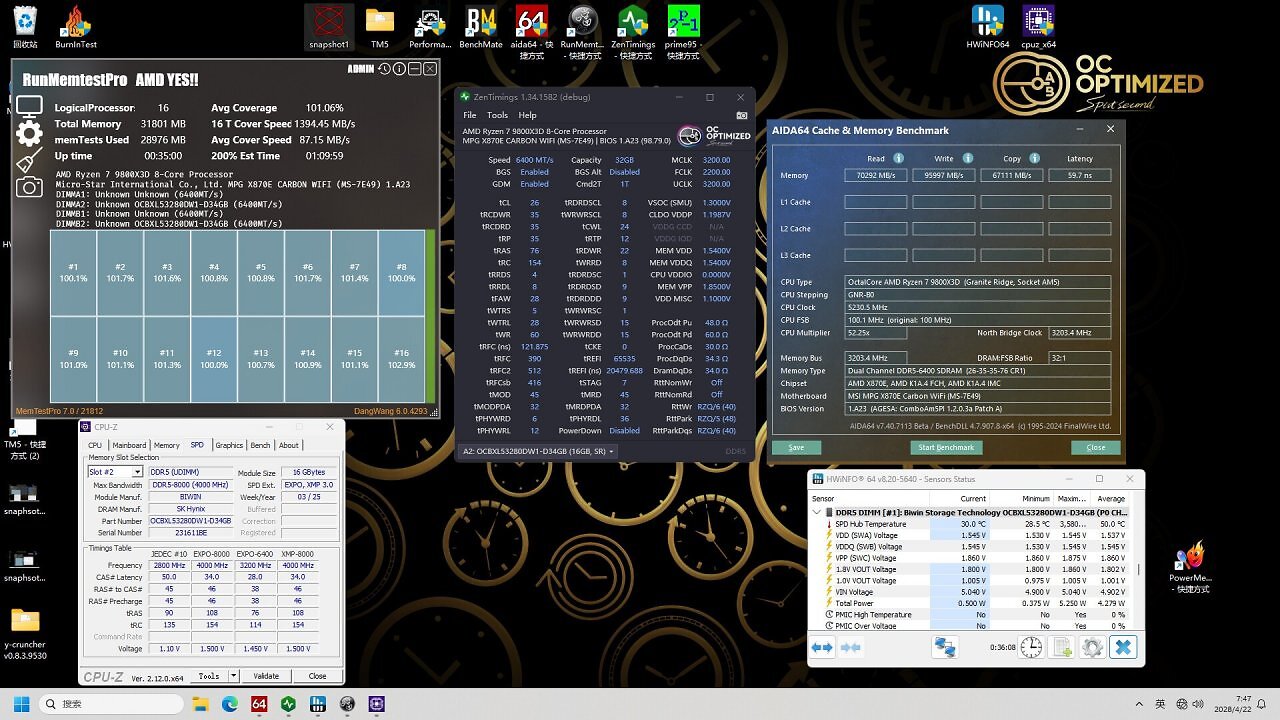This screenshot has width=1280, height=720.
Task: Open HWiNFO sensor settings gear
Action: pyautogui.click(x=1092, y=647)
